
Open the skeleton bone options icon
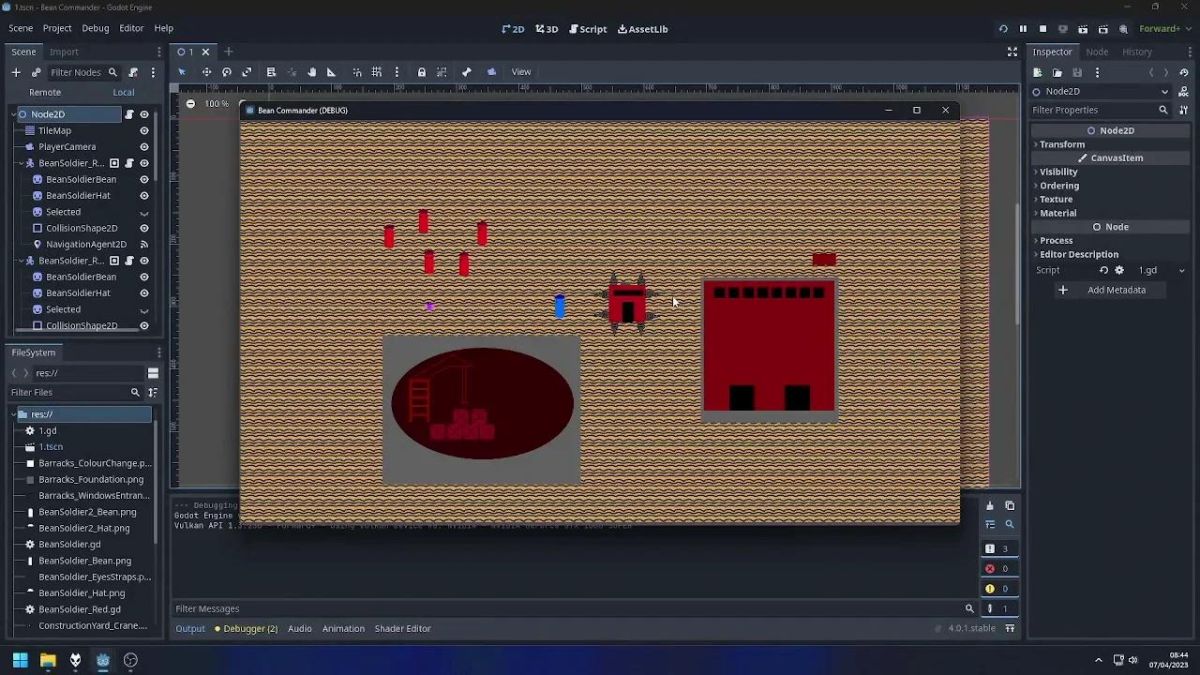(x=466, y=72)
